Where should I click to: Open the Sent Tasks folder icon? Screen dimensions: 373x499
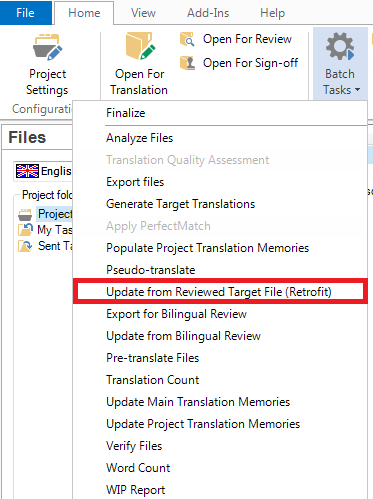click(x=25, y=246)
